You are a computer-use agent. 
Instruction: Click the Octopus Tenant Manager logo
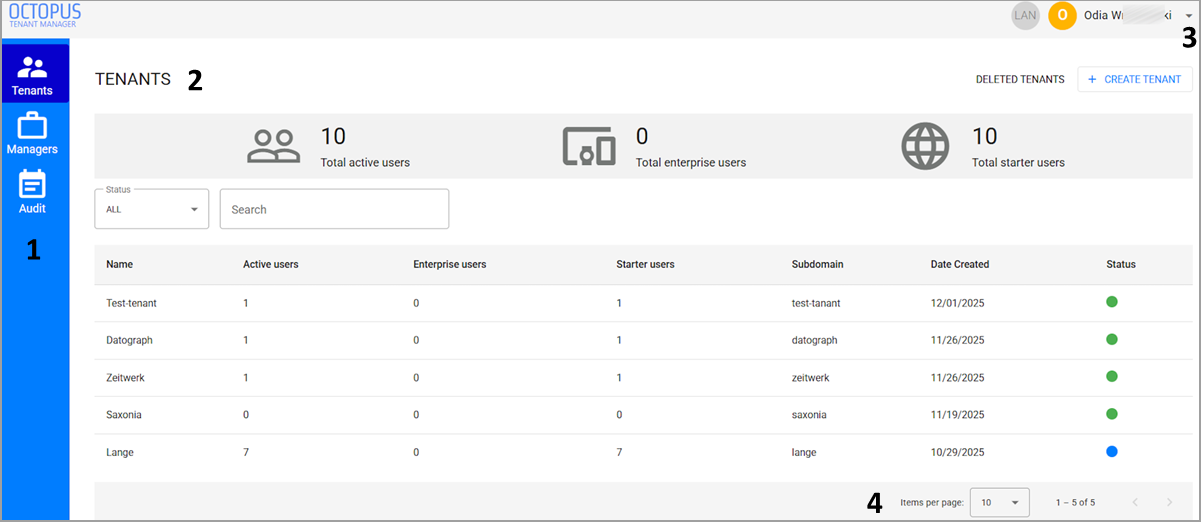tap(45, 14)
